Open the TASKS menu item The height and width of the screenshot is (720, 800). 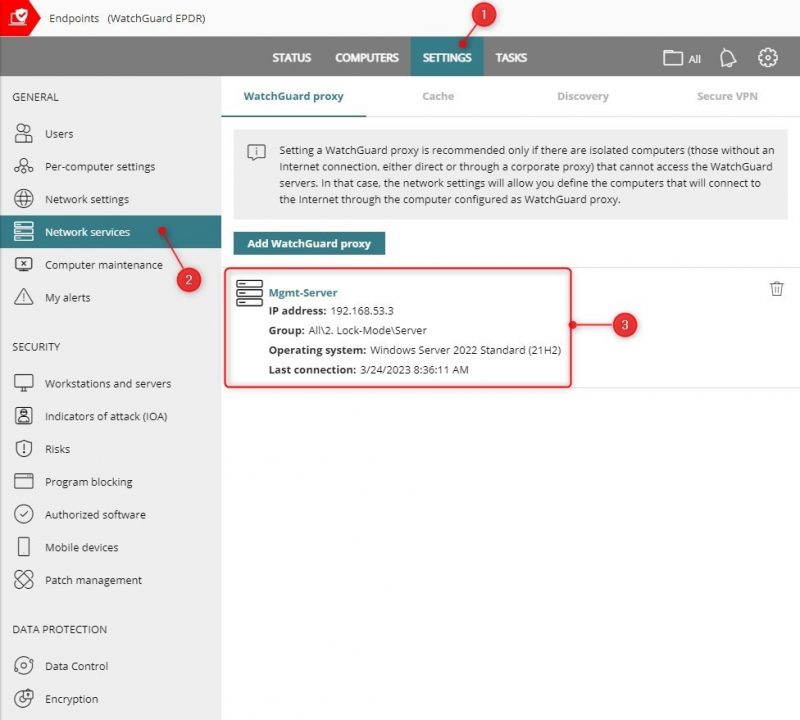511,58
